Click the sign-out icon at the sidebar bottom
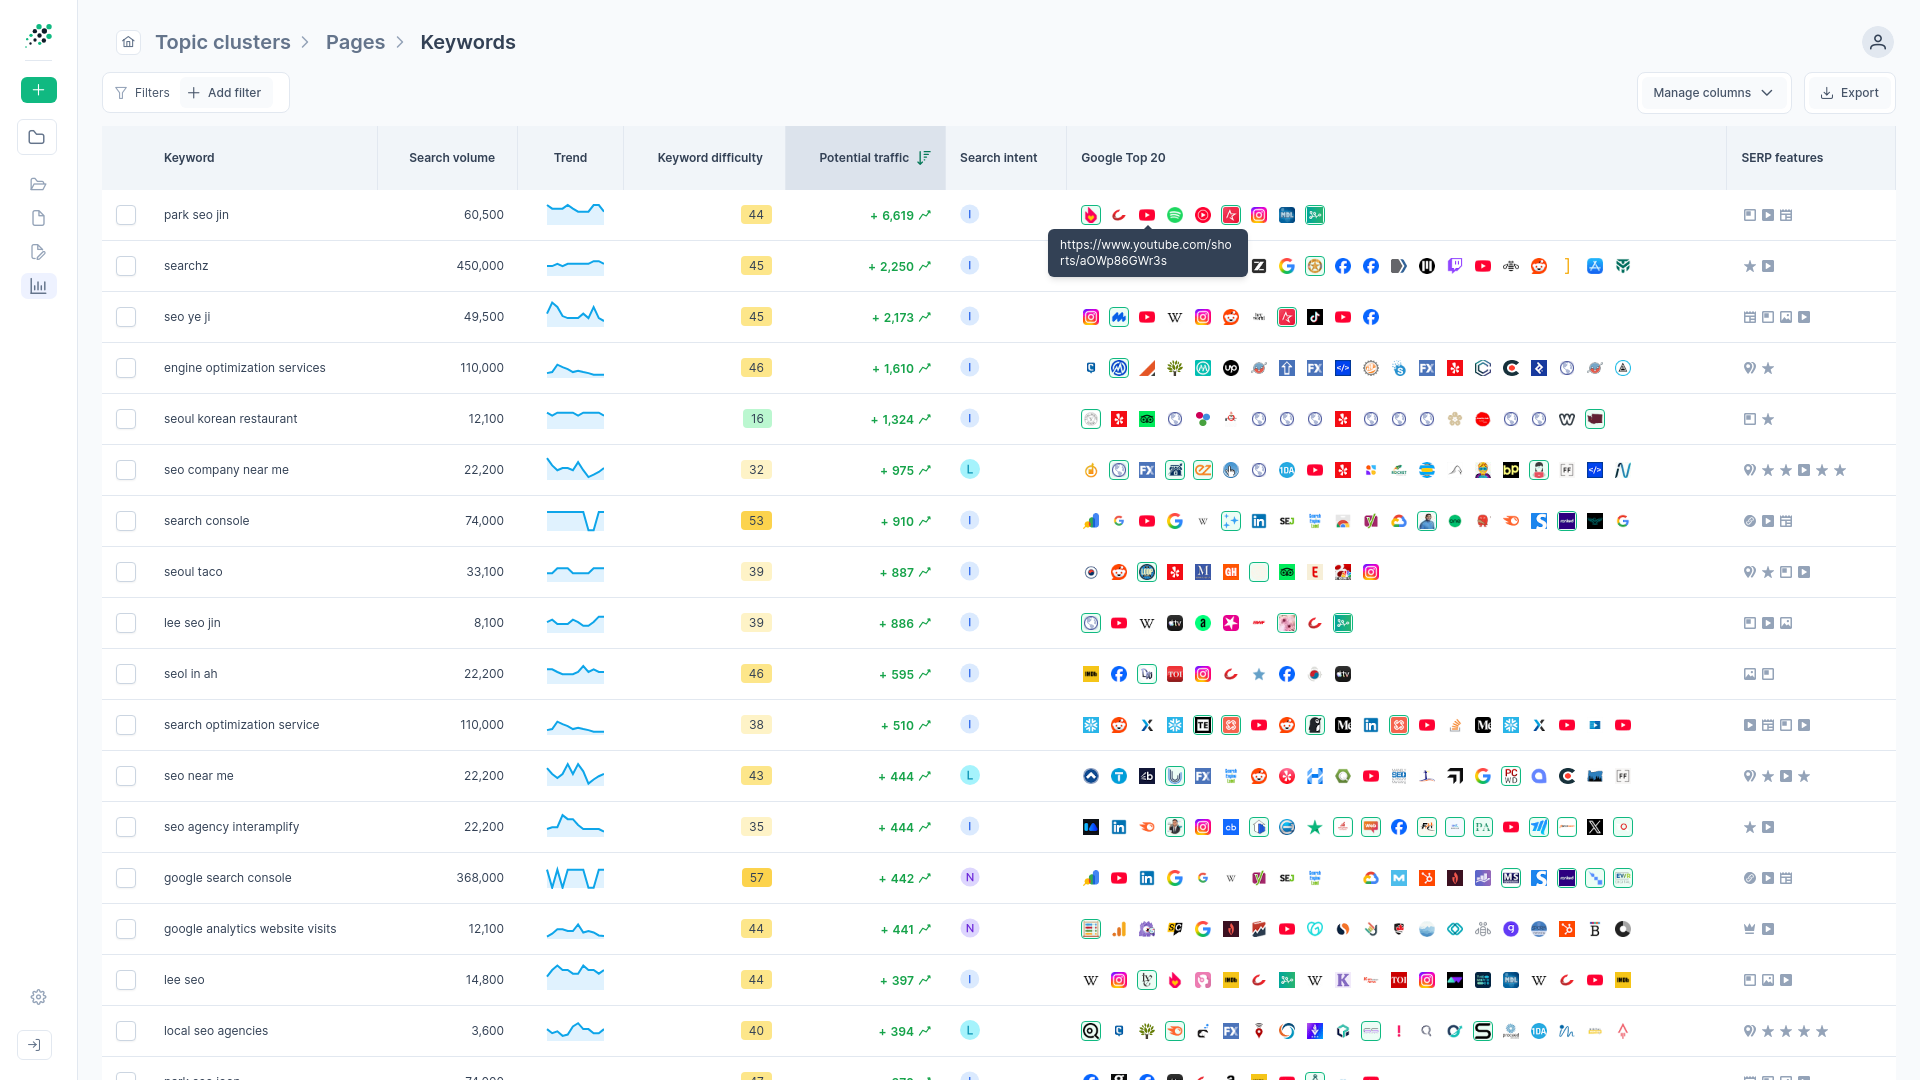This screenshot has height=1080, width=1920. point(34,1044)
